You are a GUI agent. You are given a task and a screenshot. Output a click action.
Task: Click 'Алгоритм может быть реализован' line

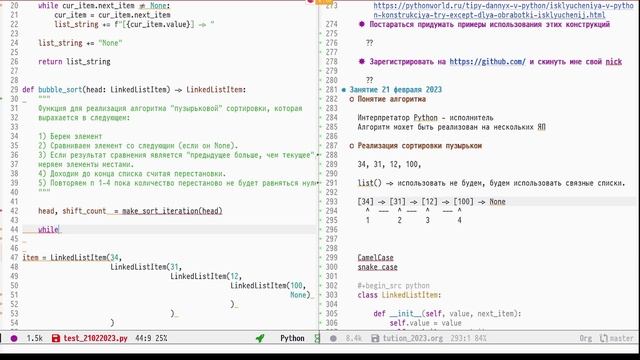(451, 127)
